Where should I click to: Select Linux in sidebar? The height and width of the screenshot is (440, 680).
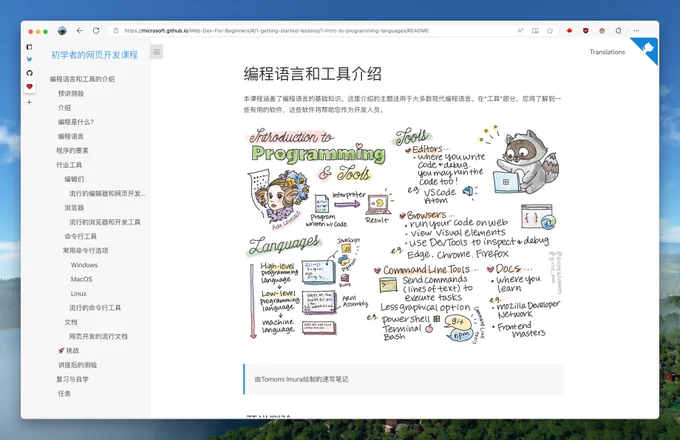(78, 293)
